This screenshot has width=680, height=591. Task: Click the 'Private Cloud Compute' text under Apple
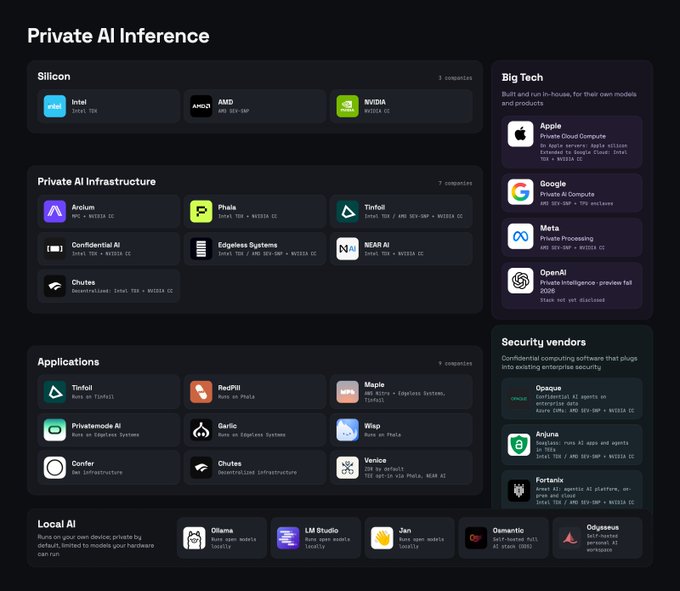573,136
